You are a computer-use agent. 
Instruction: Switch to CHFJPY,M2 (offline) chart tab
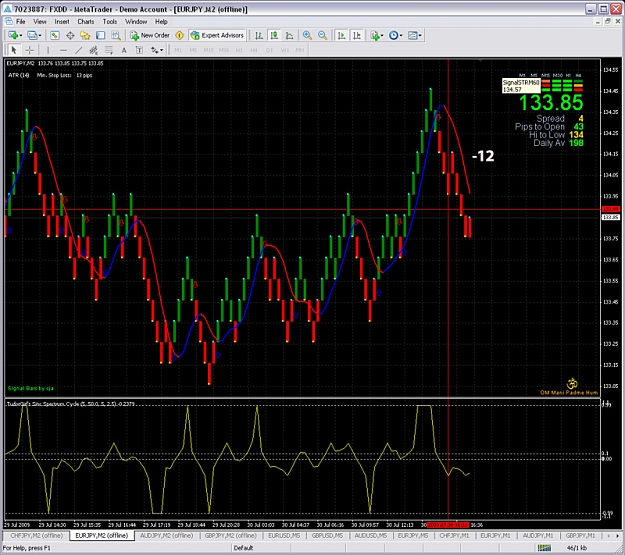point(36,535)
